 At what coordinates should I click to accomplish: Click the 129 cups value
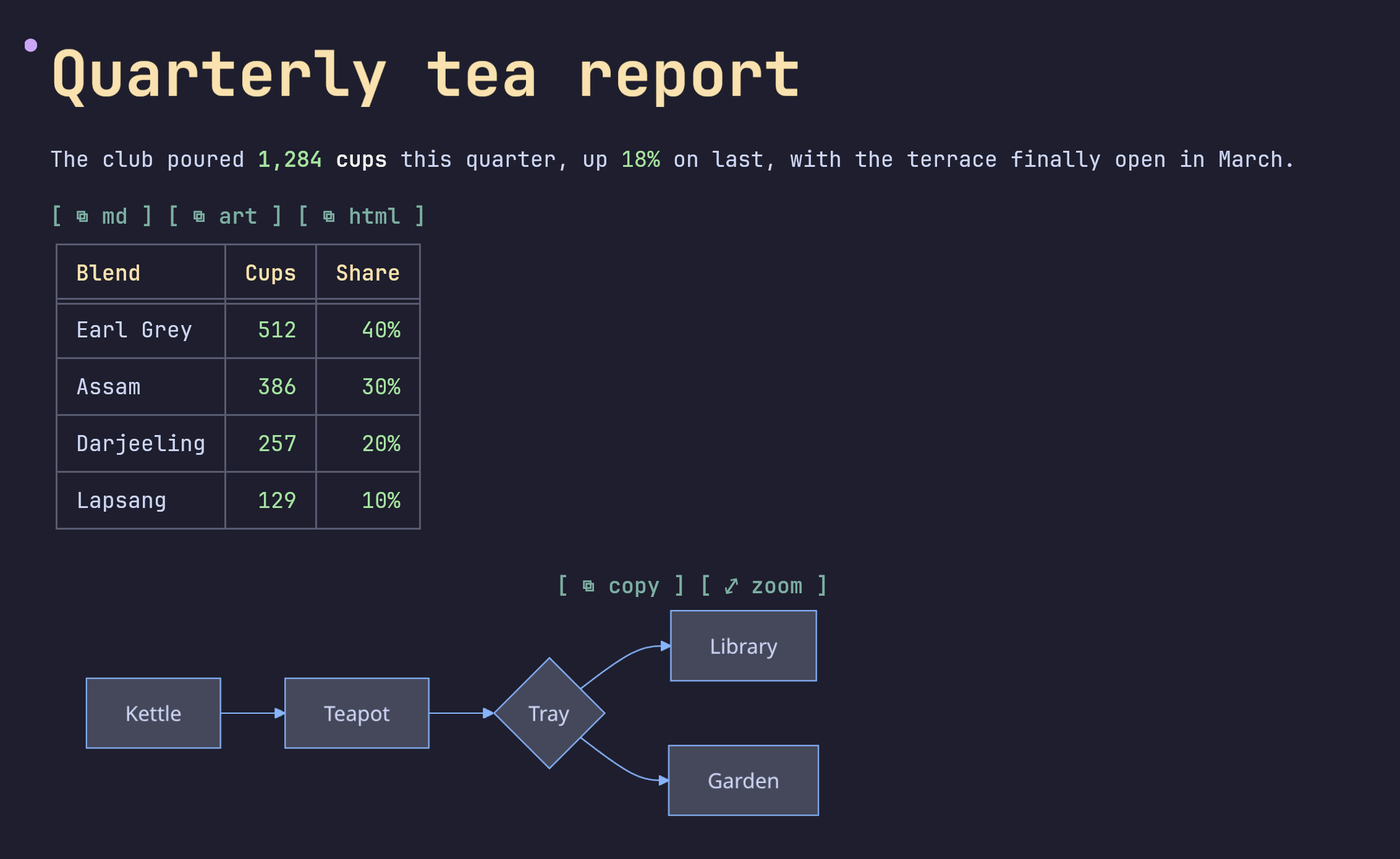click(277, 500)
